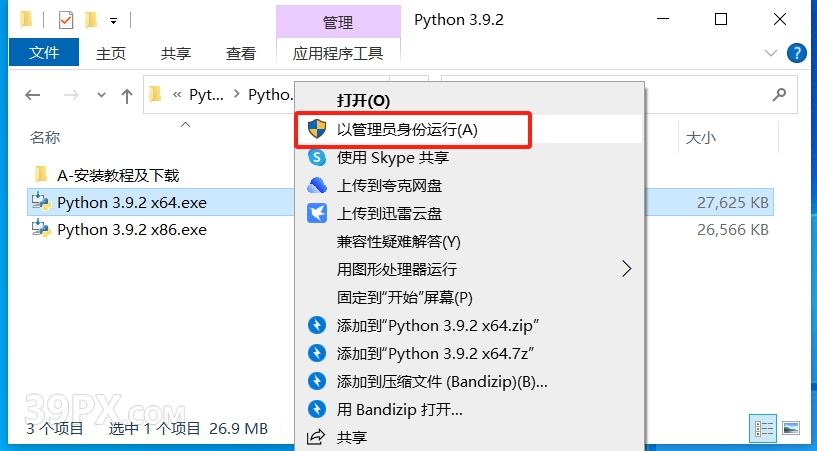817x451 pixels.
Task: Open recent locations dropdown arrow
Action: tap(101, 95)
